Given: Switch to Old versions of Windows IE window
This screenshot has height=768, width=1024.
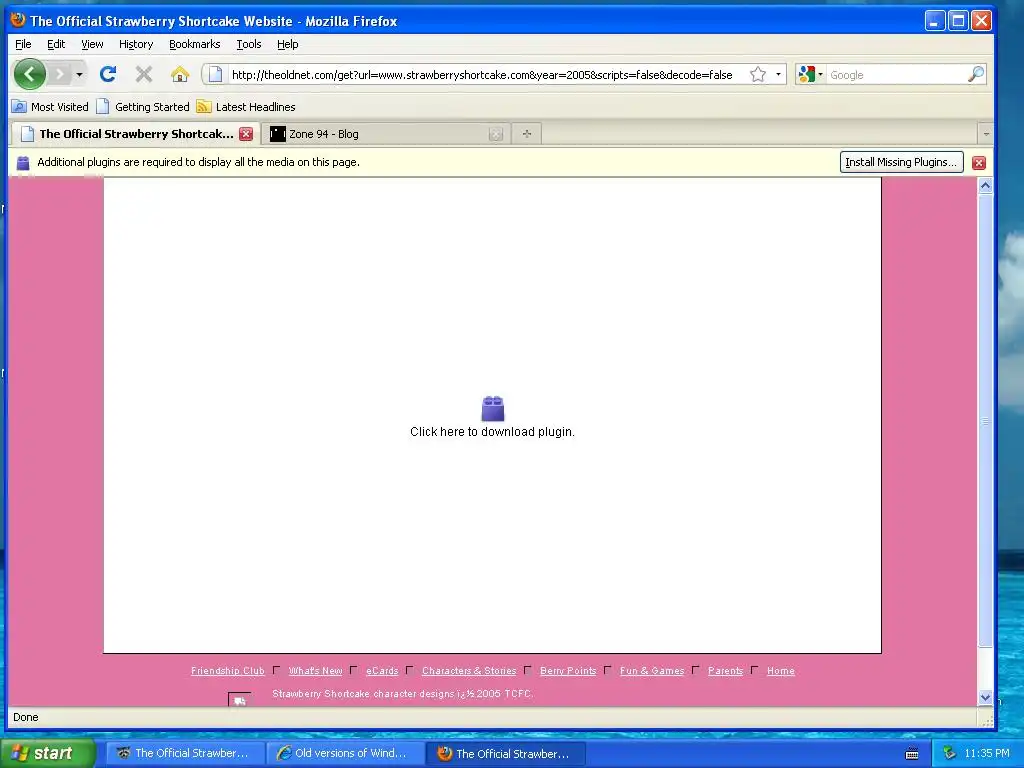Looking at the screenshot, I should tap(345, 753).
